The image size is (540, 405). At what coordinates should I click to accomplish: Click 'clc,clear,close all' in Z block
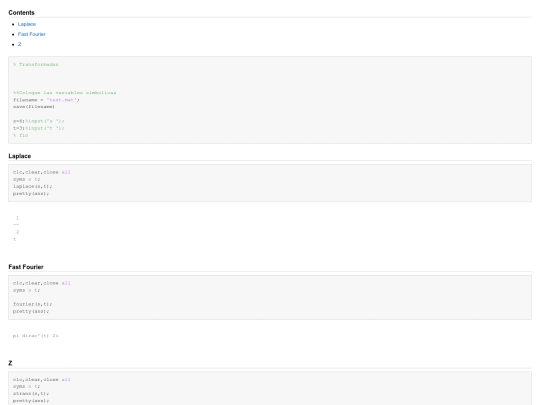tap(42, 380)
